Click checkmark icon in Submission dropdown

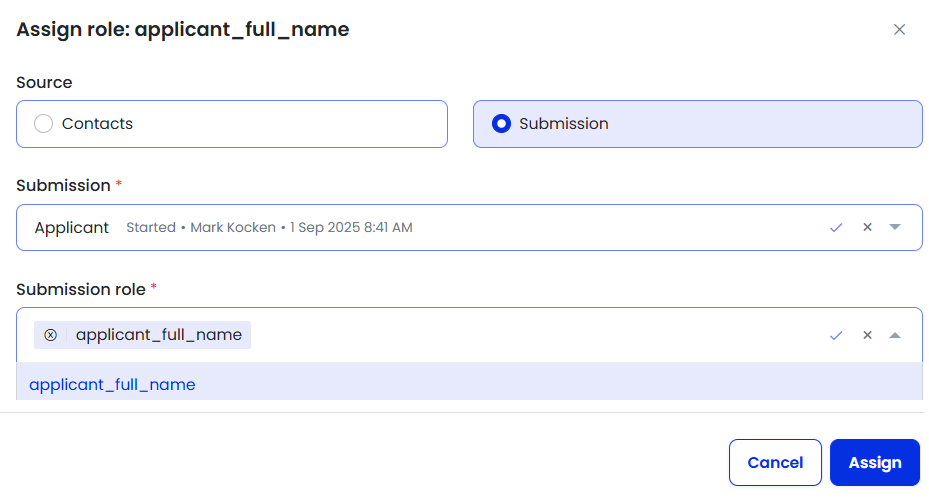[x=836, y=228]
